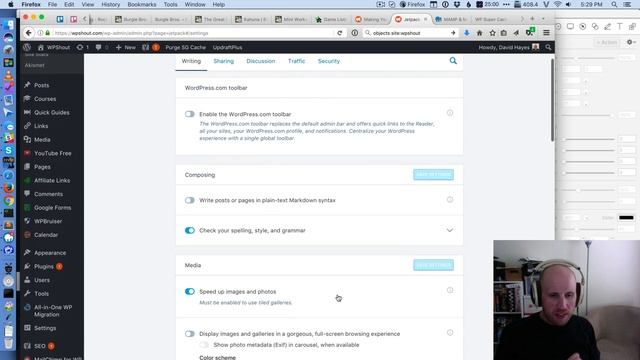Toggle Show photo metadata in carousel
This screenshot has width=640, height=360.
204,345
